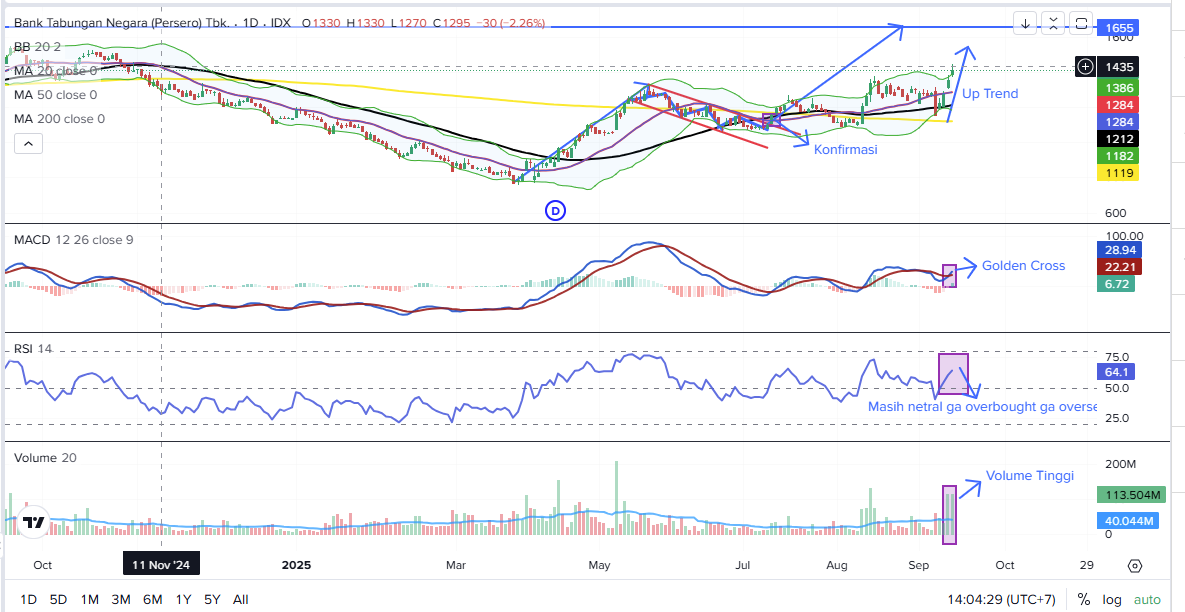Click the high price H1330 value
Screen dimensions: 1185x612
(x=364, y=23)
